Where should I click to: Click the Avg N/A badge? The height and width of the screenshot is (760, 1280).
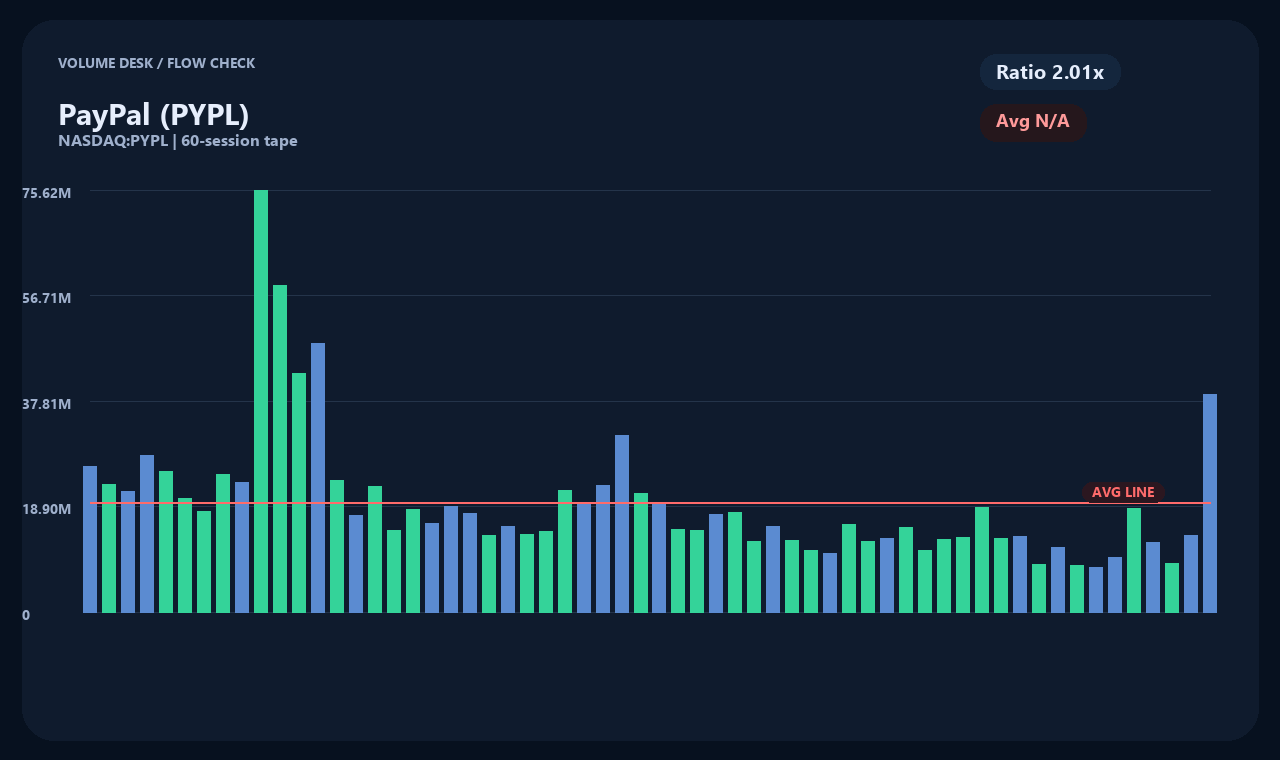point(1033,122)
